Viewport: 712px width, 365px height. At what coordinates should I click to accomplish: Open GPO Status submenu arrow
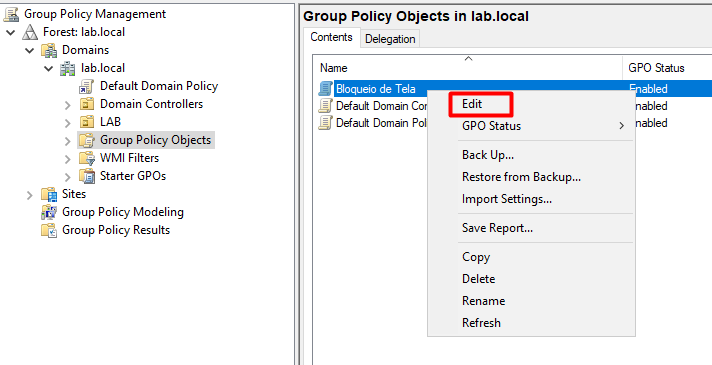pyautogui.click(x=622, y=126)
